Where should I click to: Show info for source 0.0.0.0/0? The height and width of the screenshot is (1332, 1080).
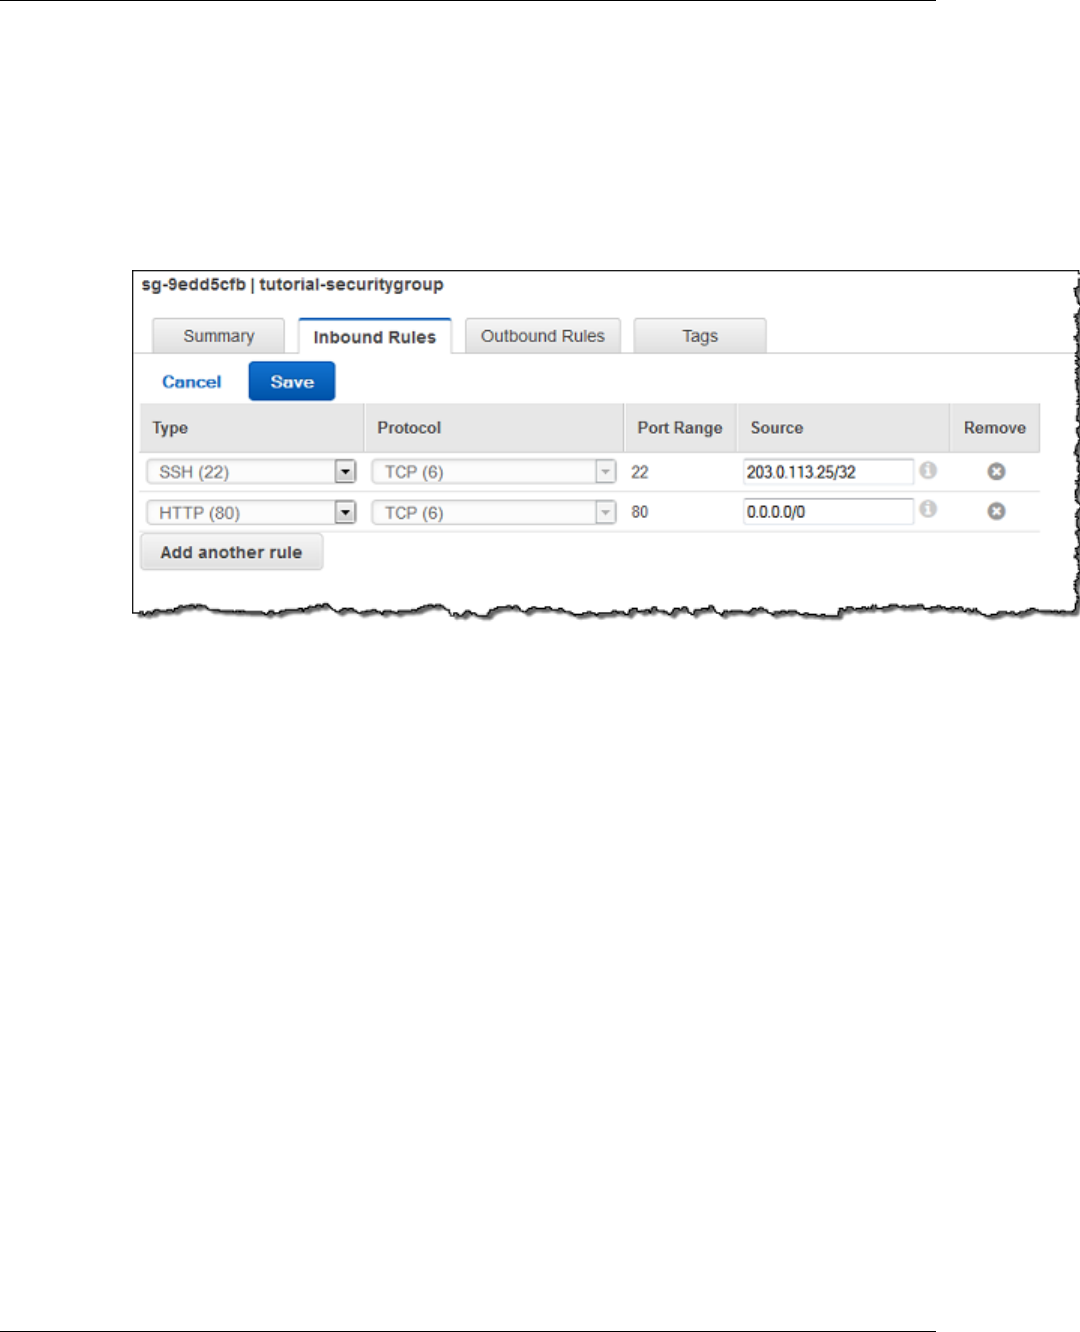tap(928, 510)
